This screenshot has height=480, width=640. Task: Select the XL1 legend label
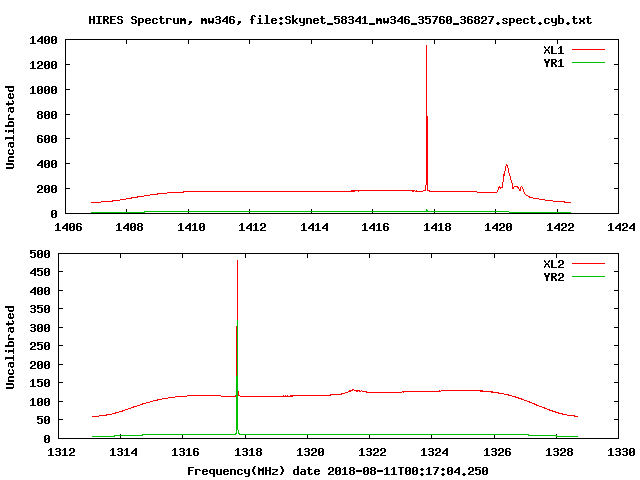tap(553, 50)
